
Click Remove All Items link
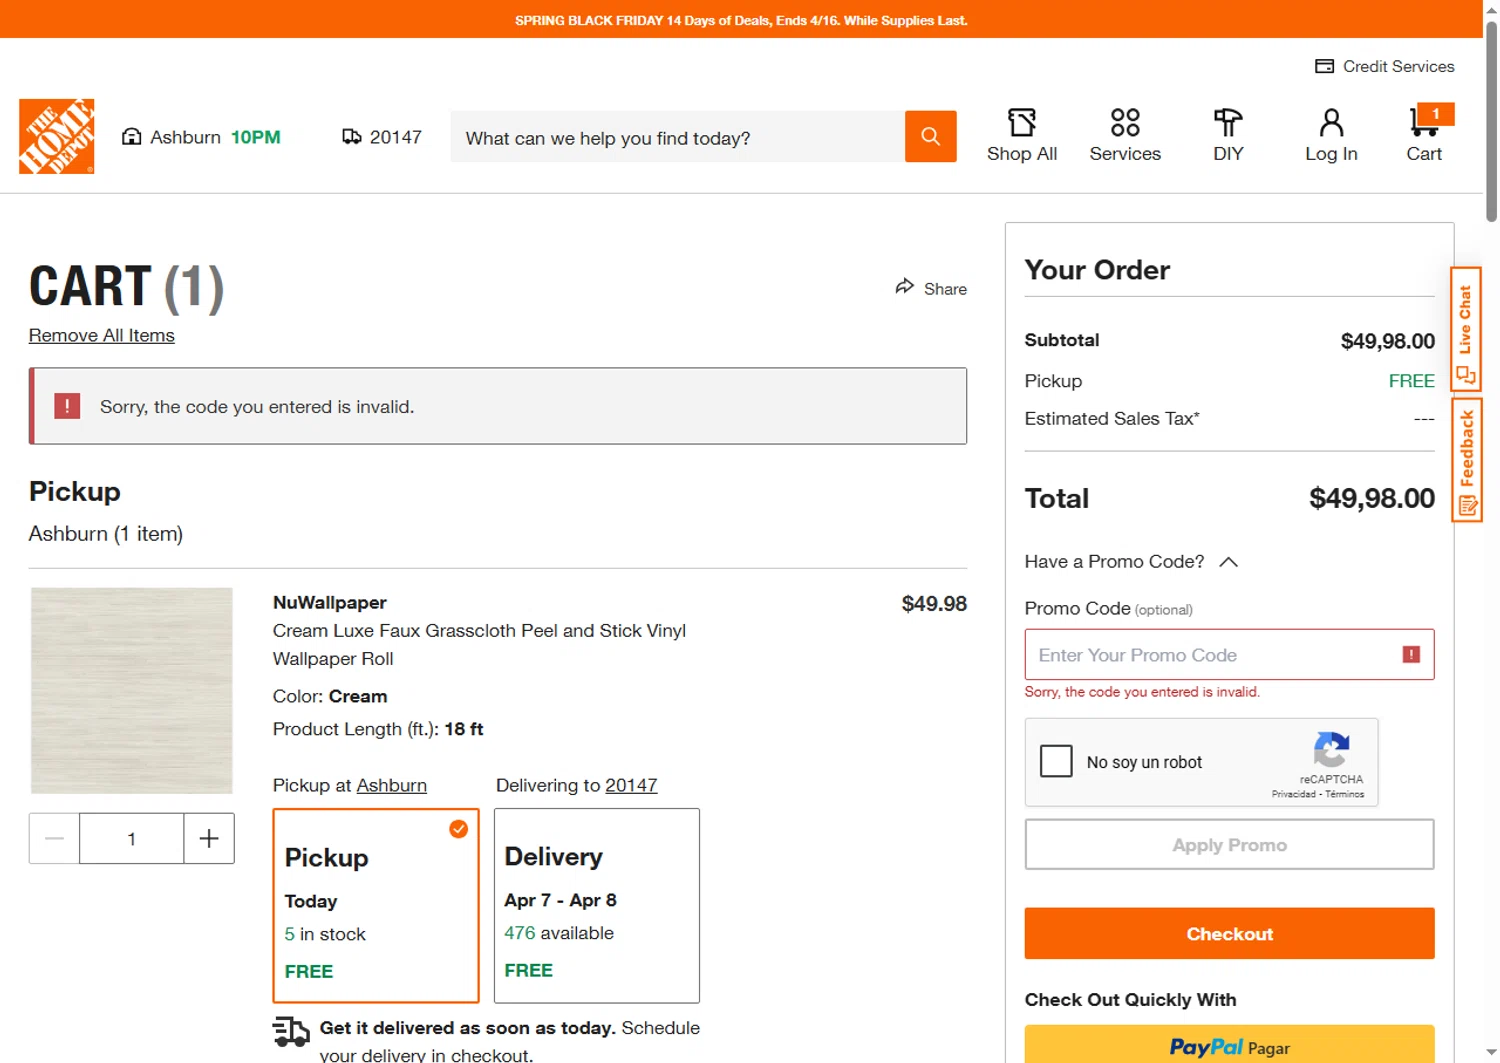point(102,335)
